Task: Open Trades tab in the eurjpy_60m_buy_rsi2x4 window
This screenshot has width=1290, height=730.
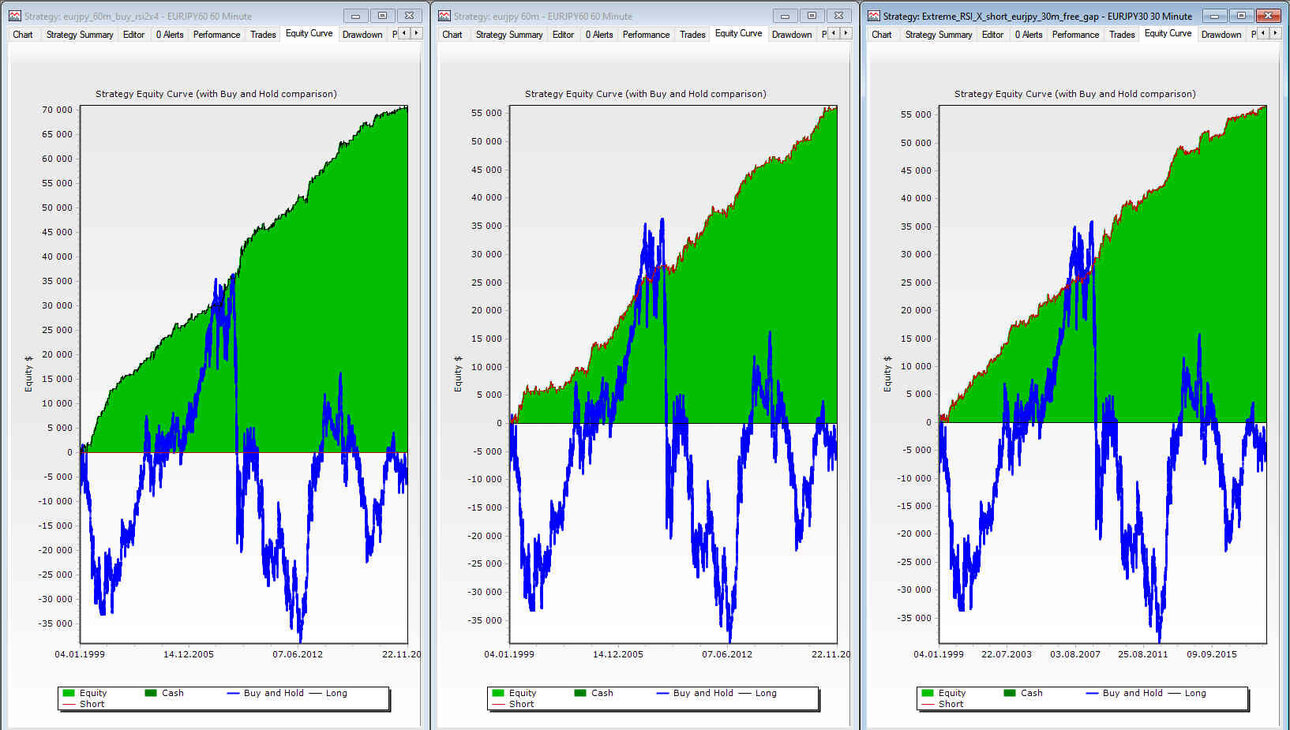Action: point(263,34)
